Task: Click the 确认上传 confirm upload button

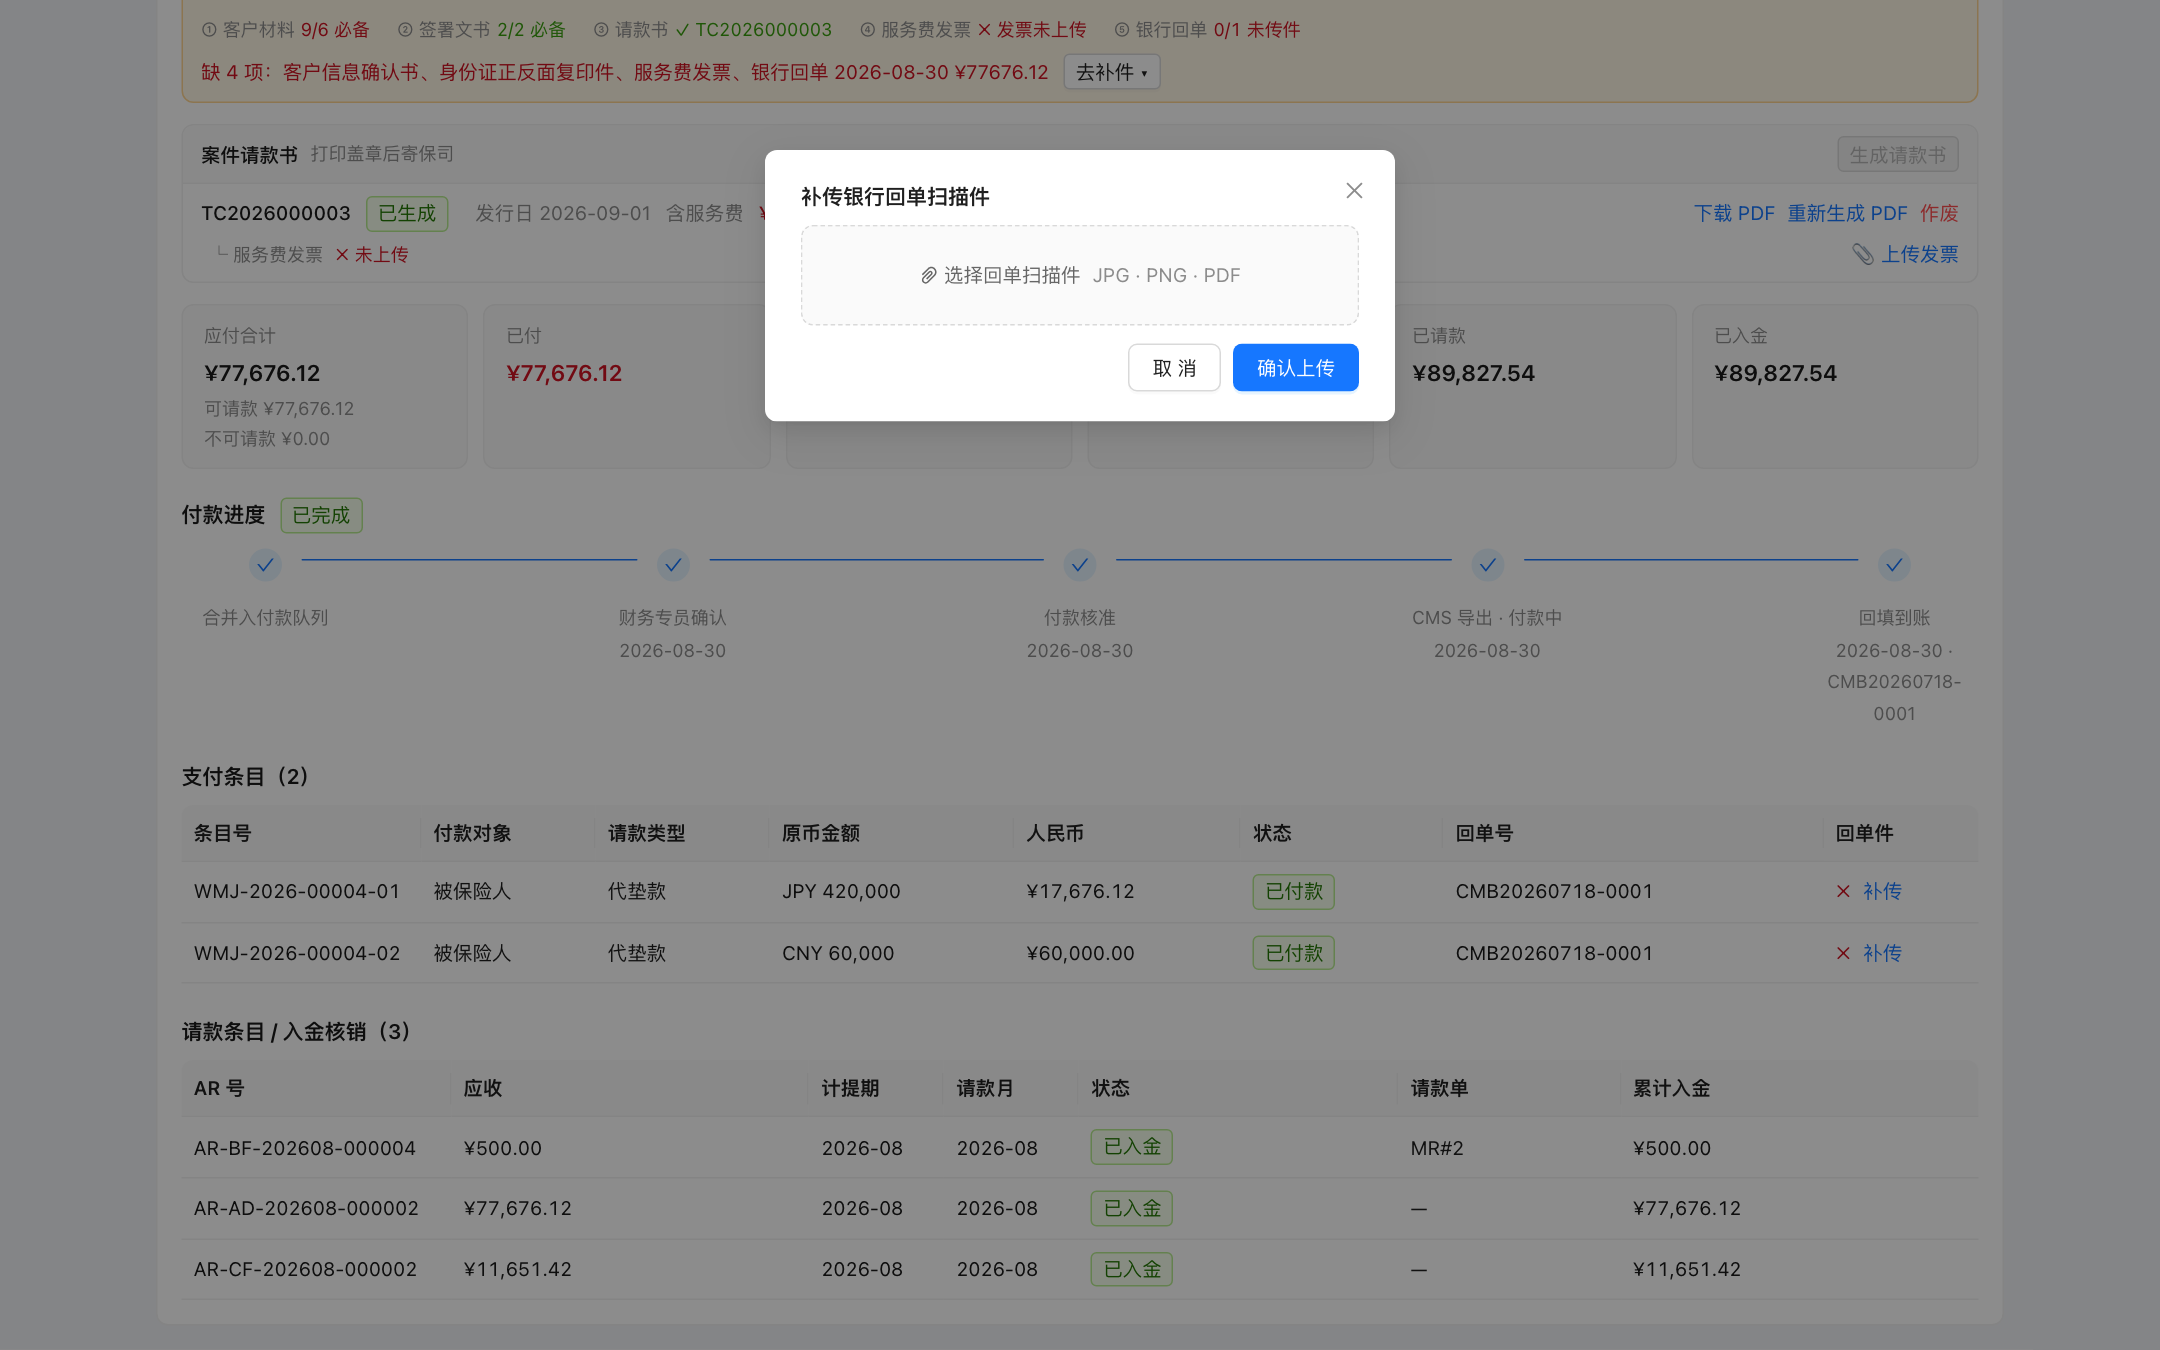Action: (x=1295, y=368)
